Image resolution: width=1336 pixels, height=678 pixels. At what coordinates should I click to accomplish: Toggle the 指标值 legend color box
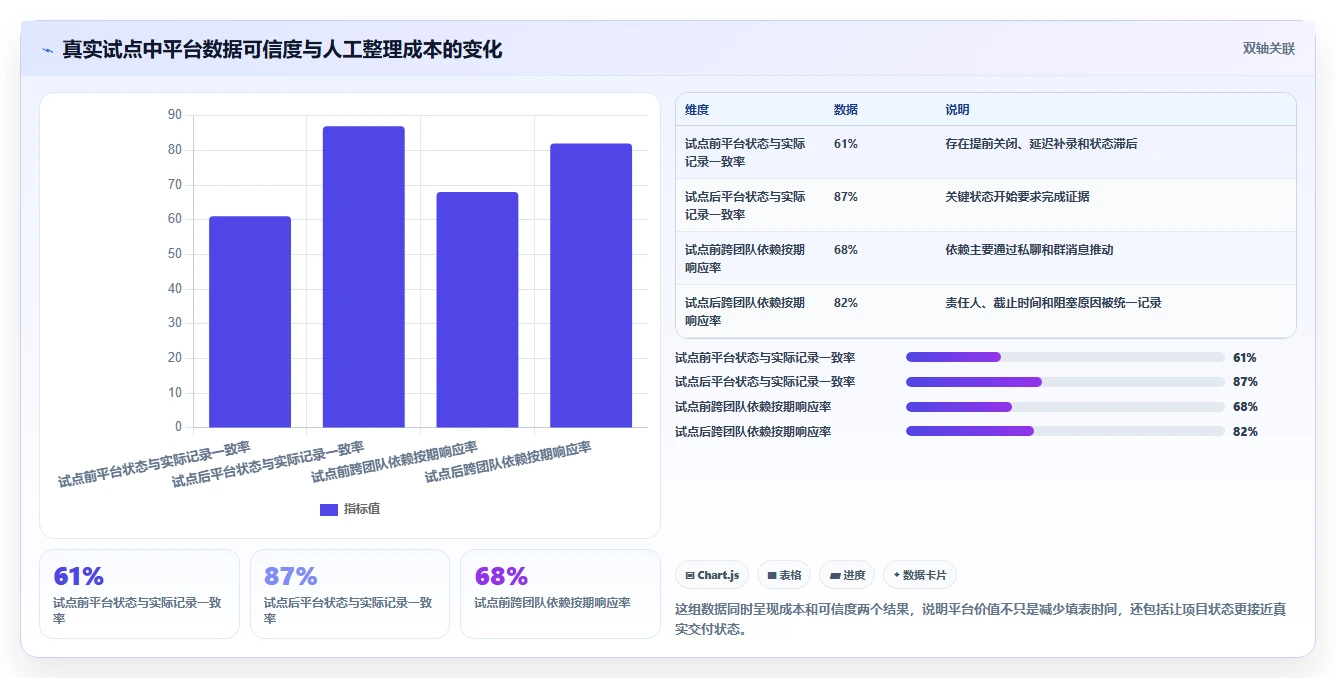pos(329,509)
